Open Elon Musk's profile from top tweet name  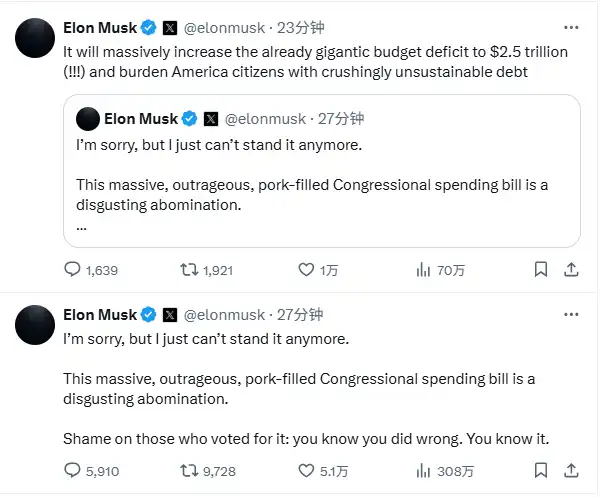[99, 27]
